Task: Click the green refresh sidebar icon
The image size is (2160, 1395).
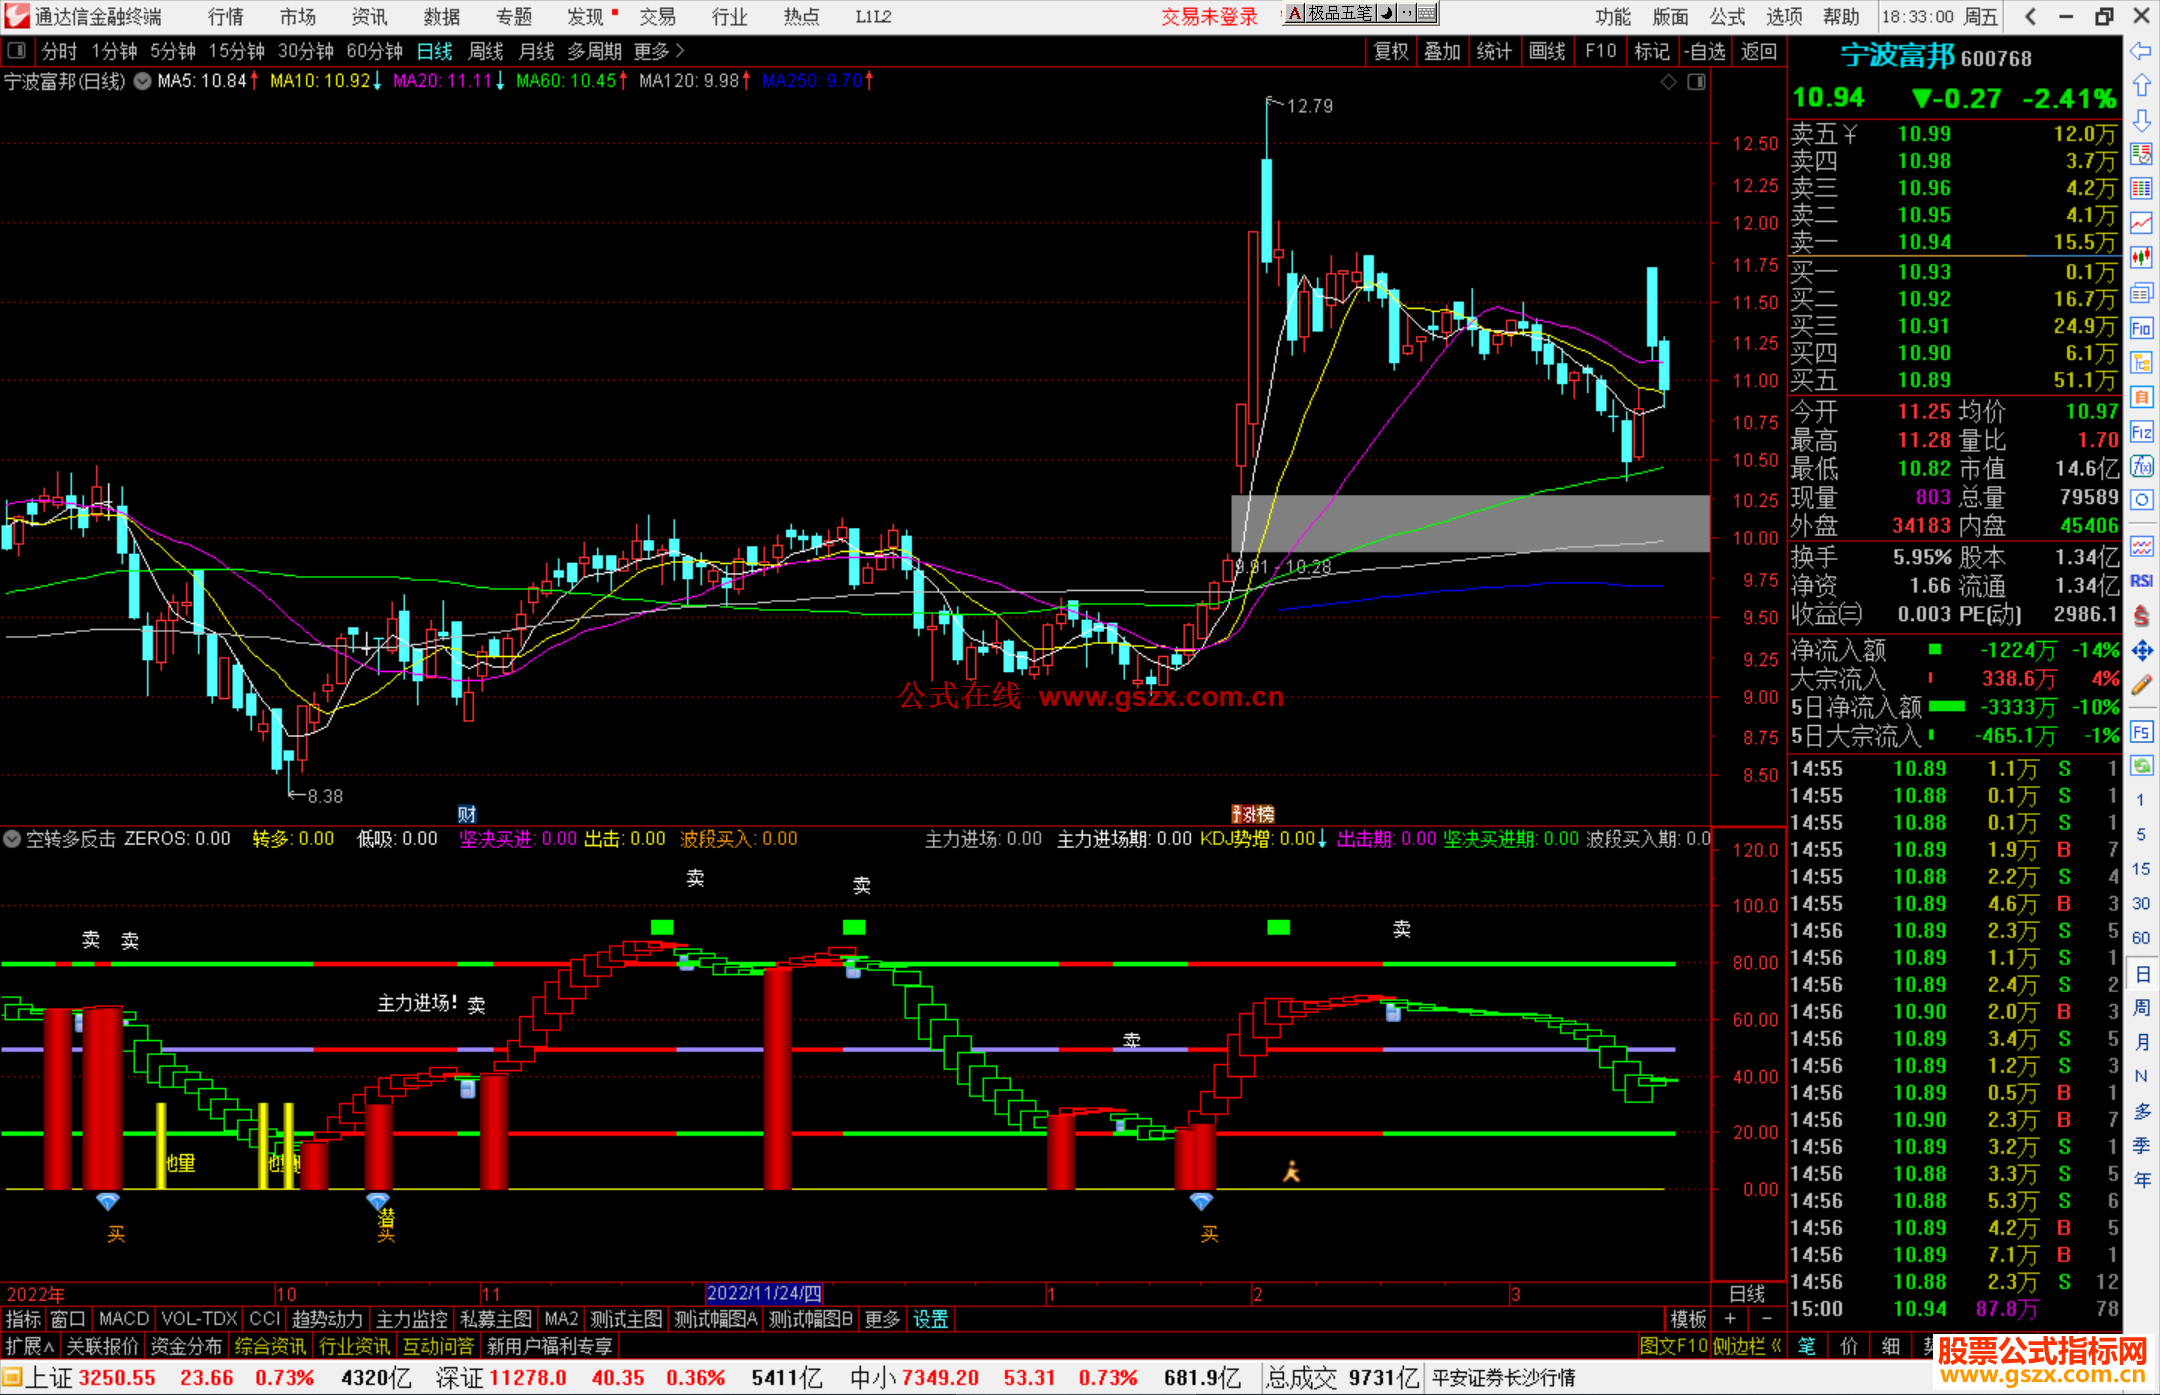Action: [2141, 766]
